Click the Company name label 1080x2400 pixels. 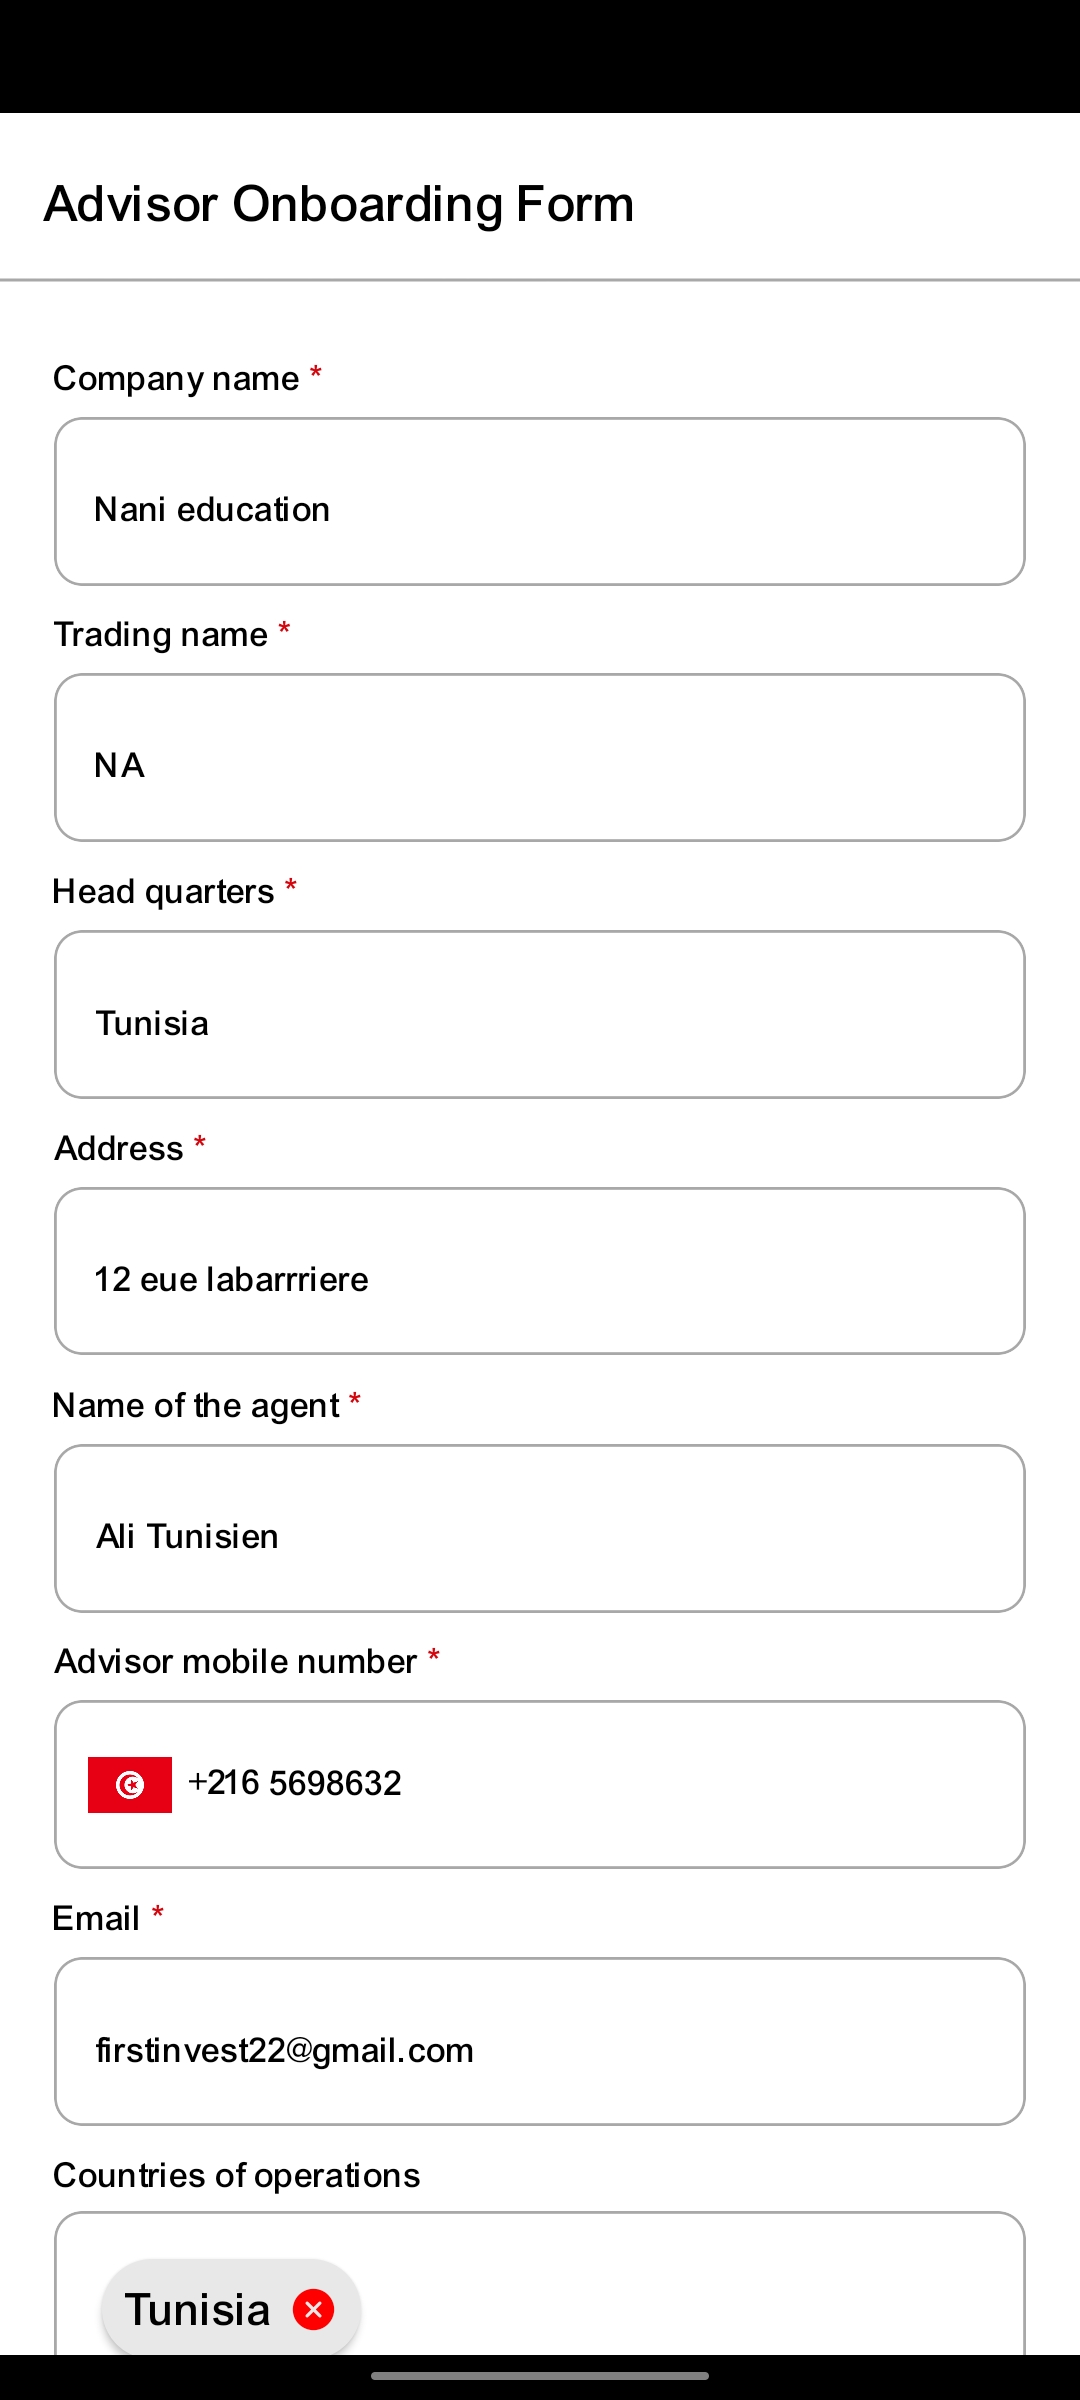[176, 379]
